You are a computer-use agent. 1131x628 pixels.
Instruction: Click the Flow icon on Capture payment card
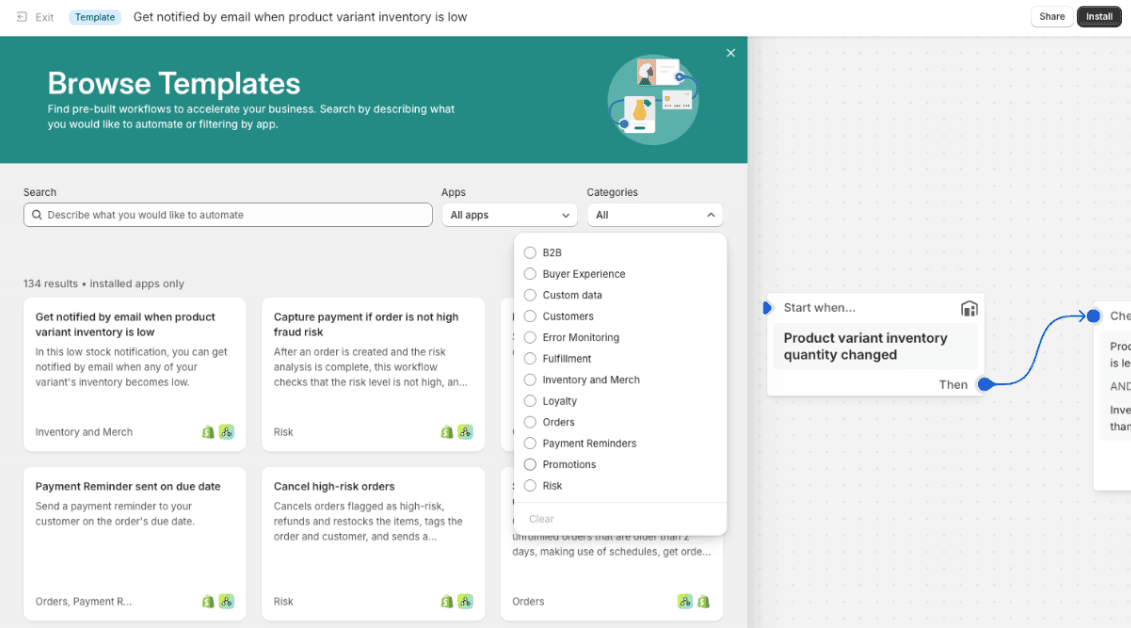click(x=465, y=432)
